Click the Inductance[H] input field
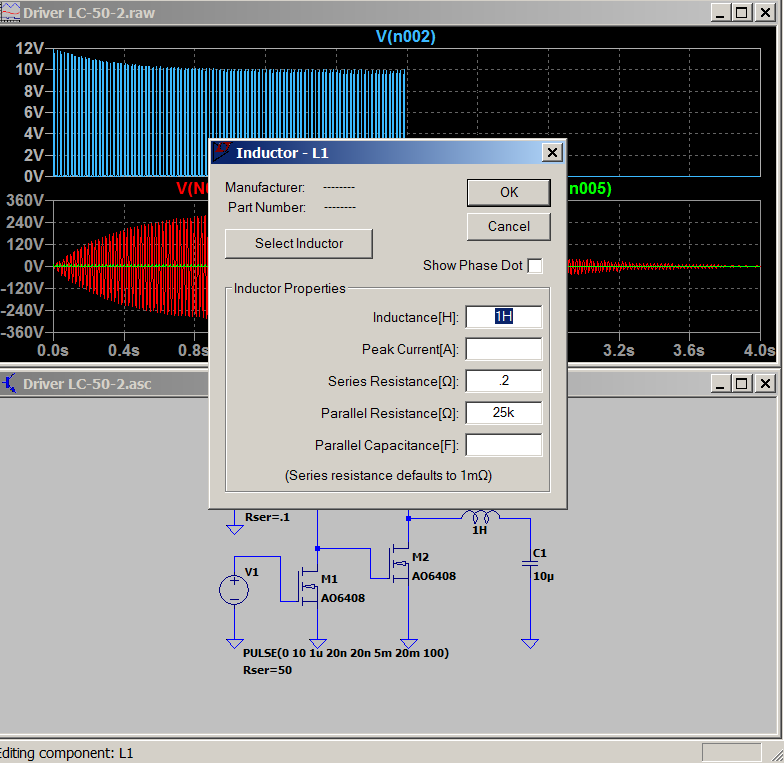This screenshot has height=763, width=784. tap(503, 317)
